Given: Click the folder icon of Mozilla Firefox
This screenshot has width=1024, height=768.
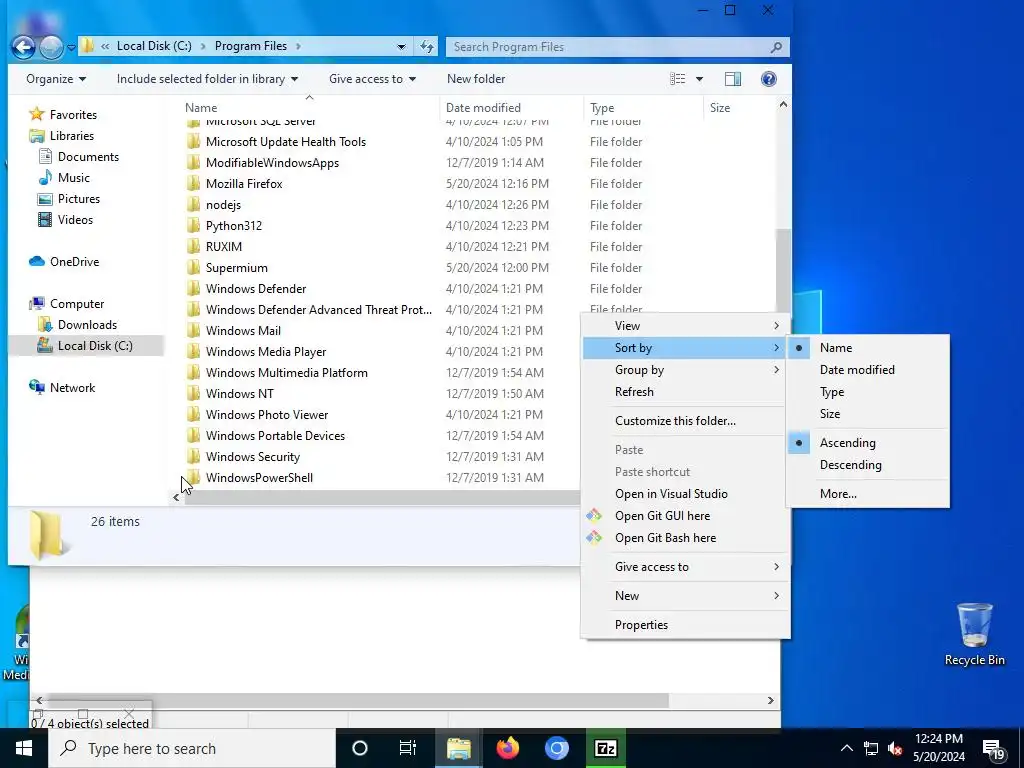Looking at the screenshot, I should (x=193, y=184).
